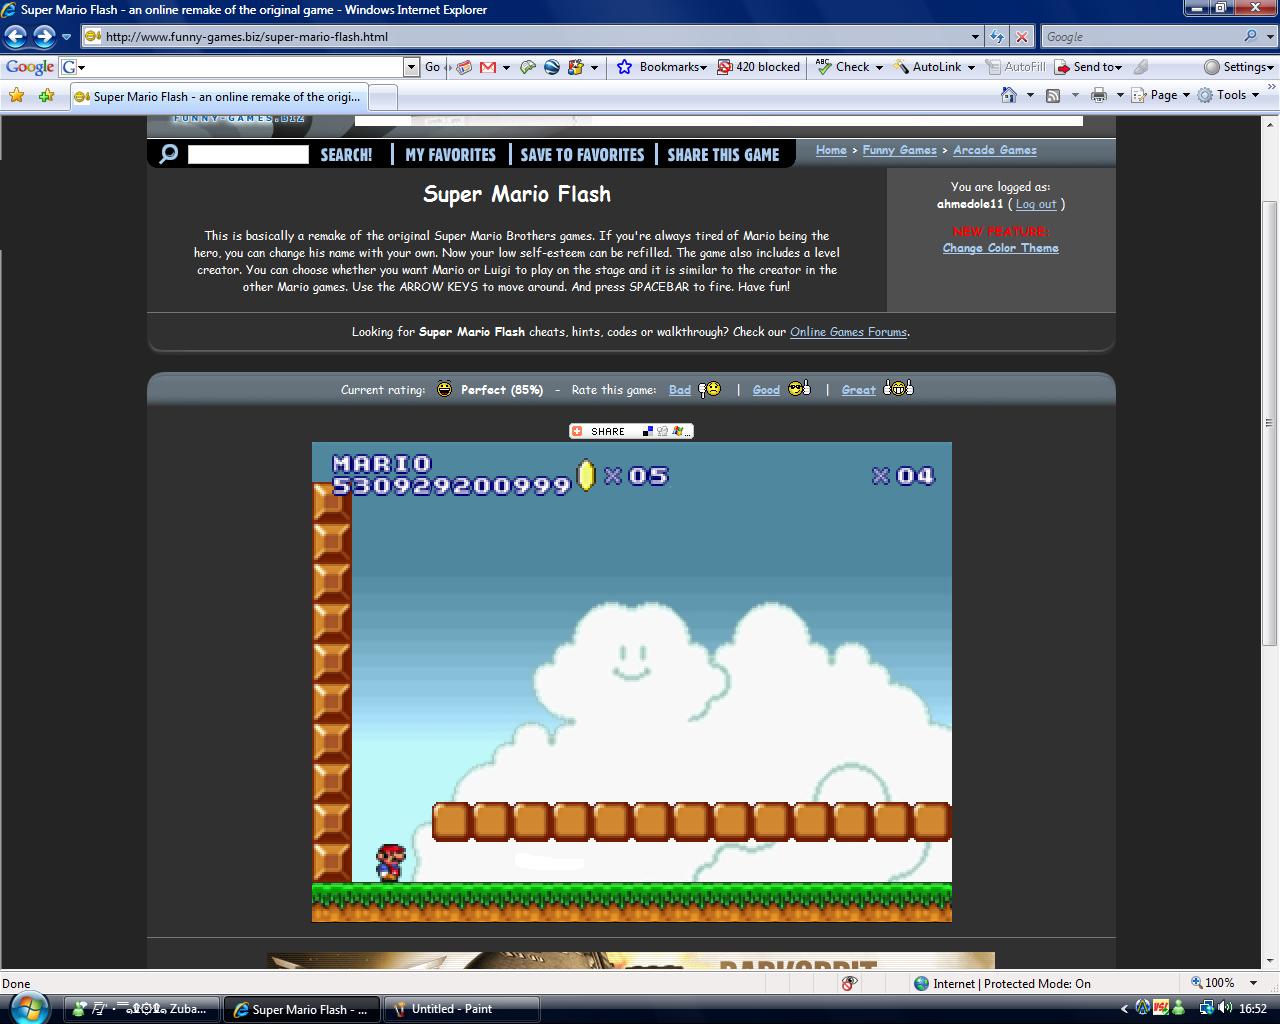Image resolution: width=1280 pixels, height=1024 pixels.
Task: Click the Log out link
Action: [1036, 204]
